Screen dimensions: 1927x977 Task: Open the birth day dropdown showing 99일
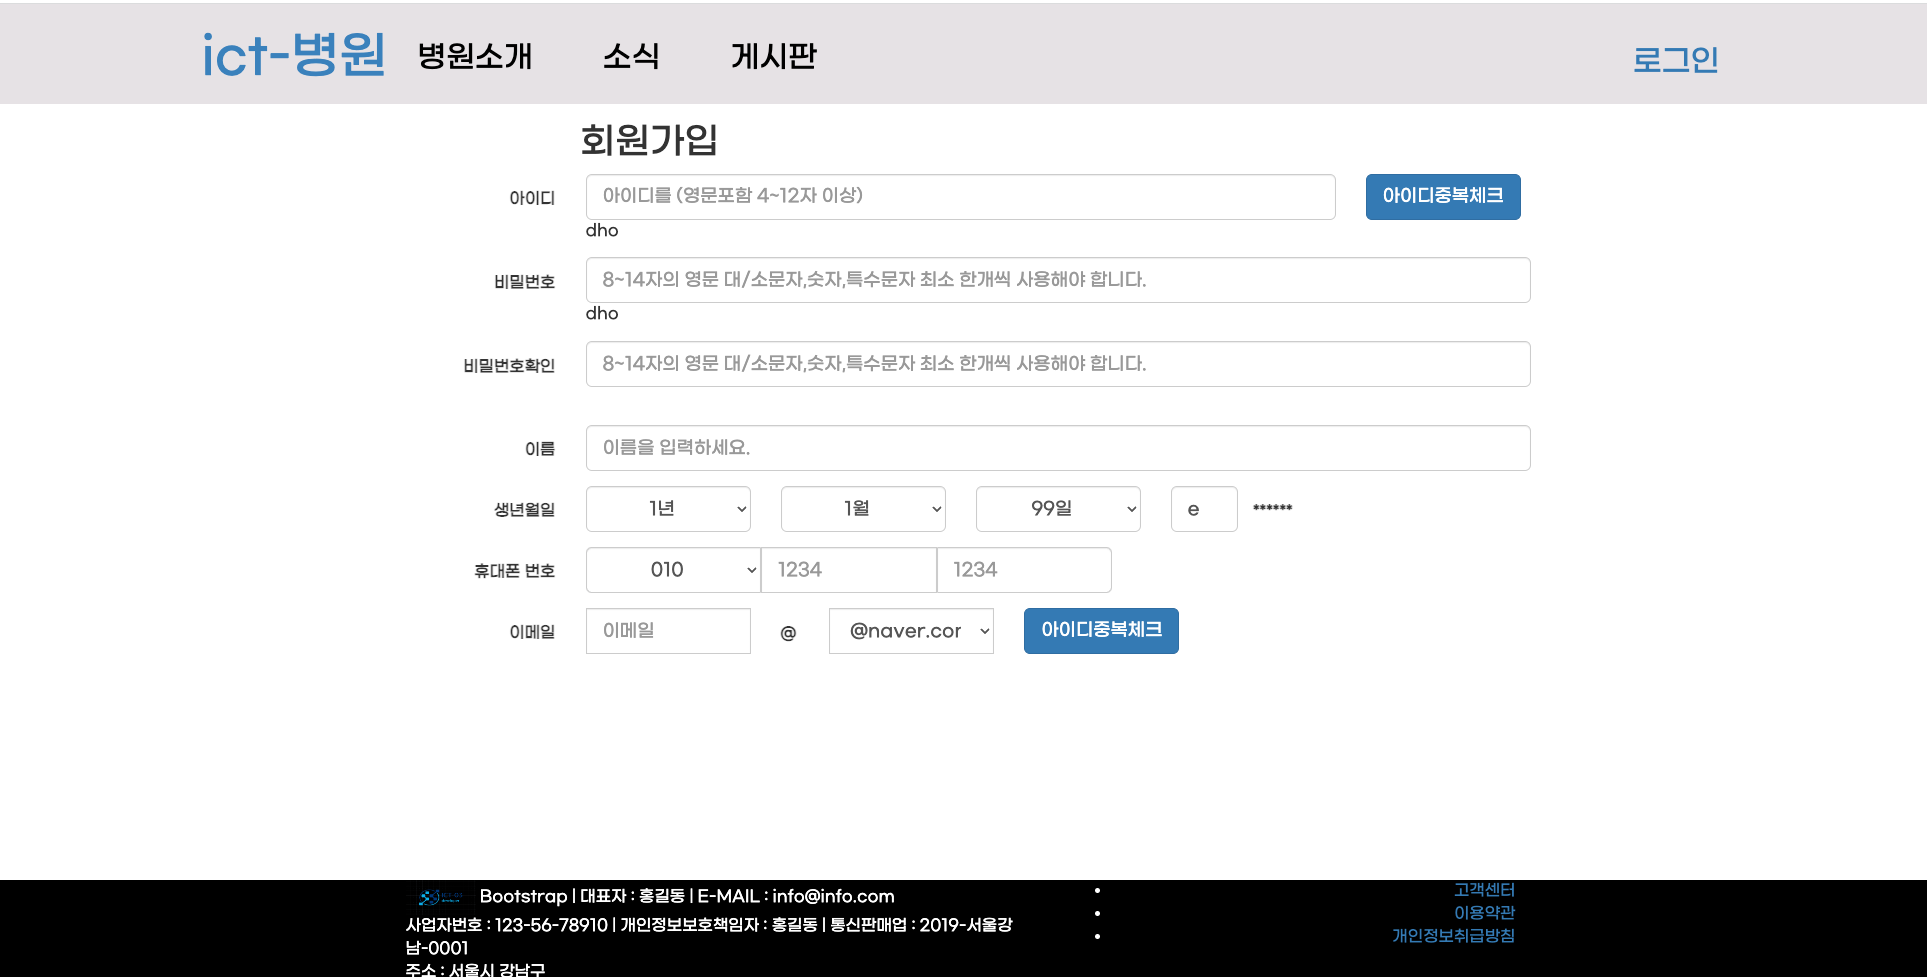1057,509
